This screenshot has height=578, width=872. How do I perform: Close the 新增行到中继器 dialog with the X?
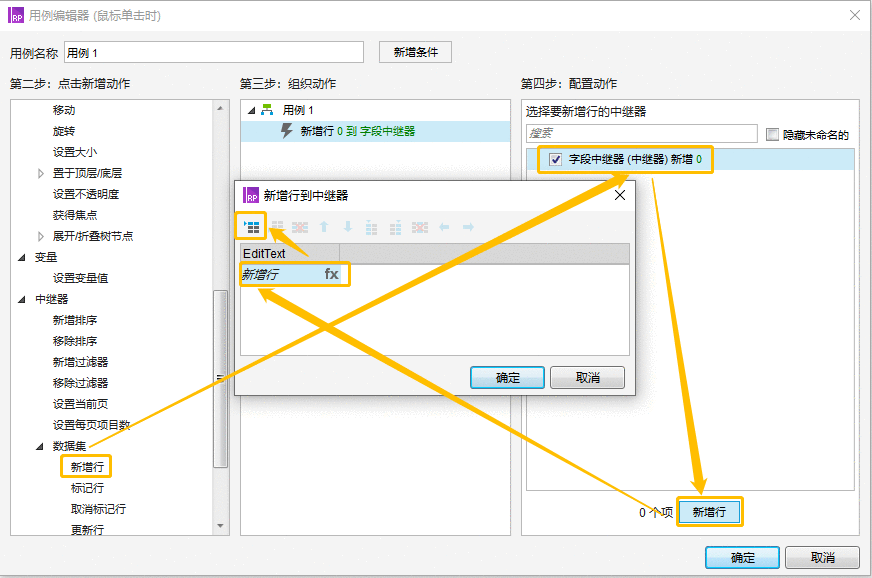(620, 195)
